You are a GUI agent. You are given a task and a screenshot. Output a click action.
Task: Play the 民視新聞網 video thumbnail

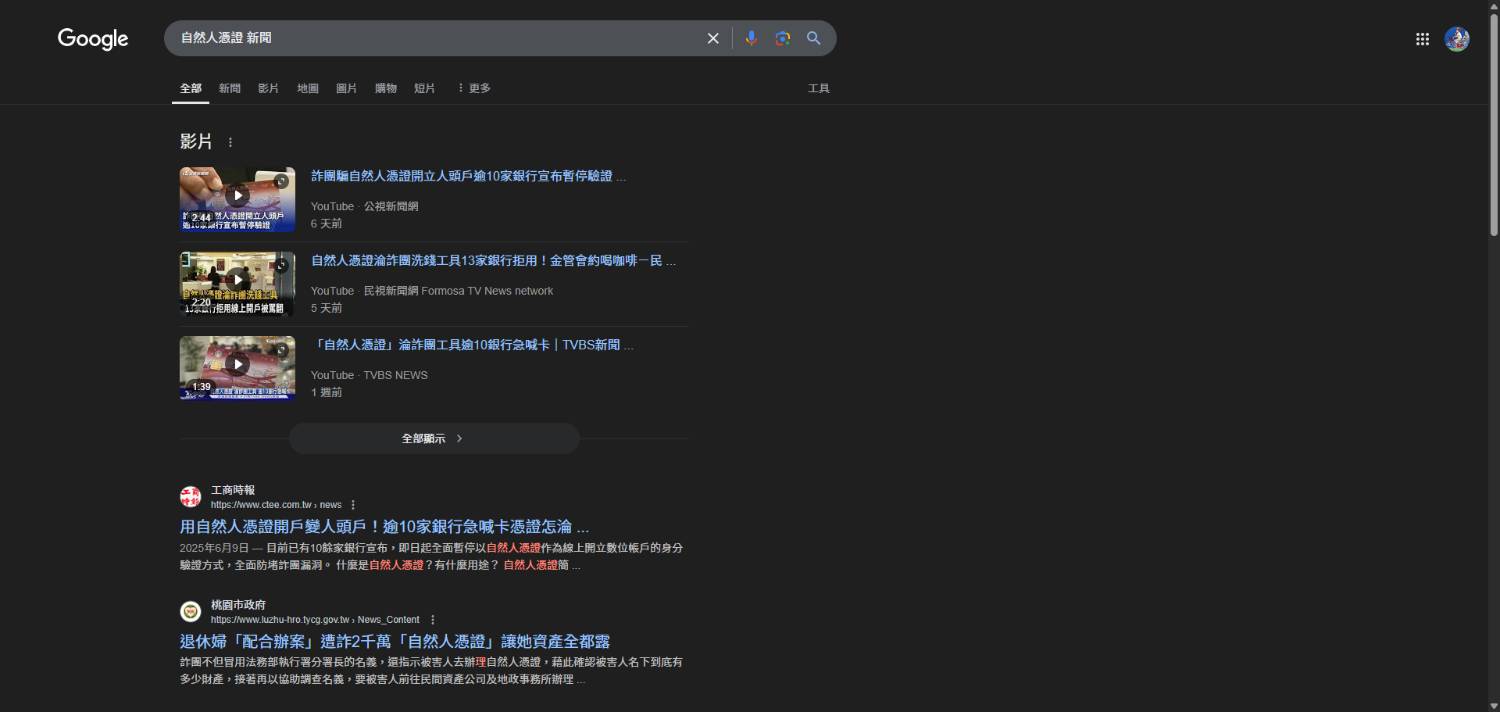pyautogui.click(x=237, y=284)
